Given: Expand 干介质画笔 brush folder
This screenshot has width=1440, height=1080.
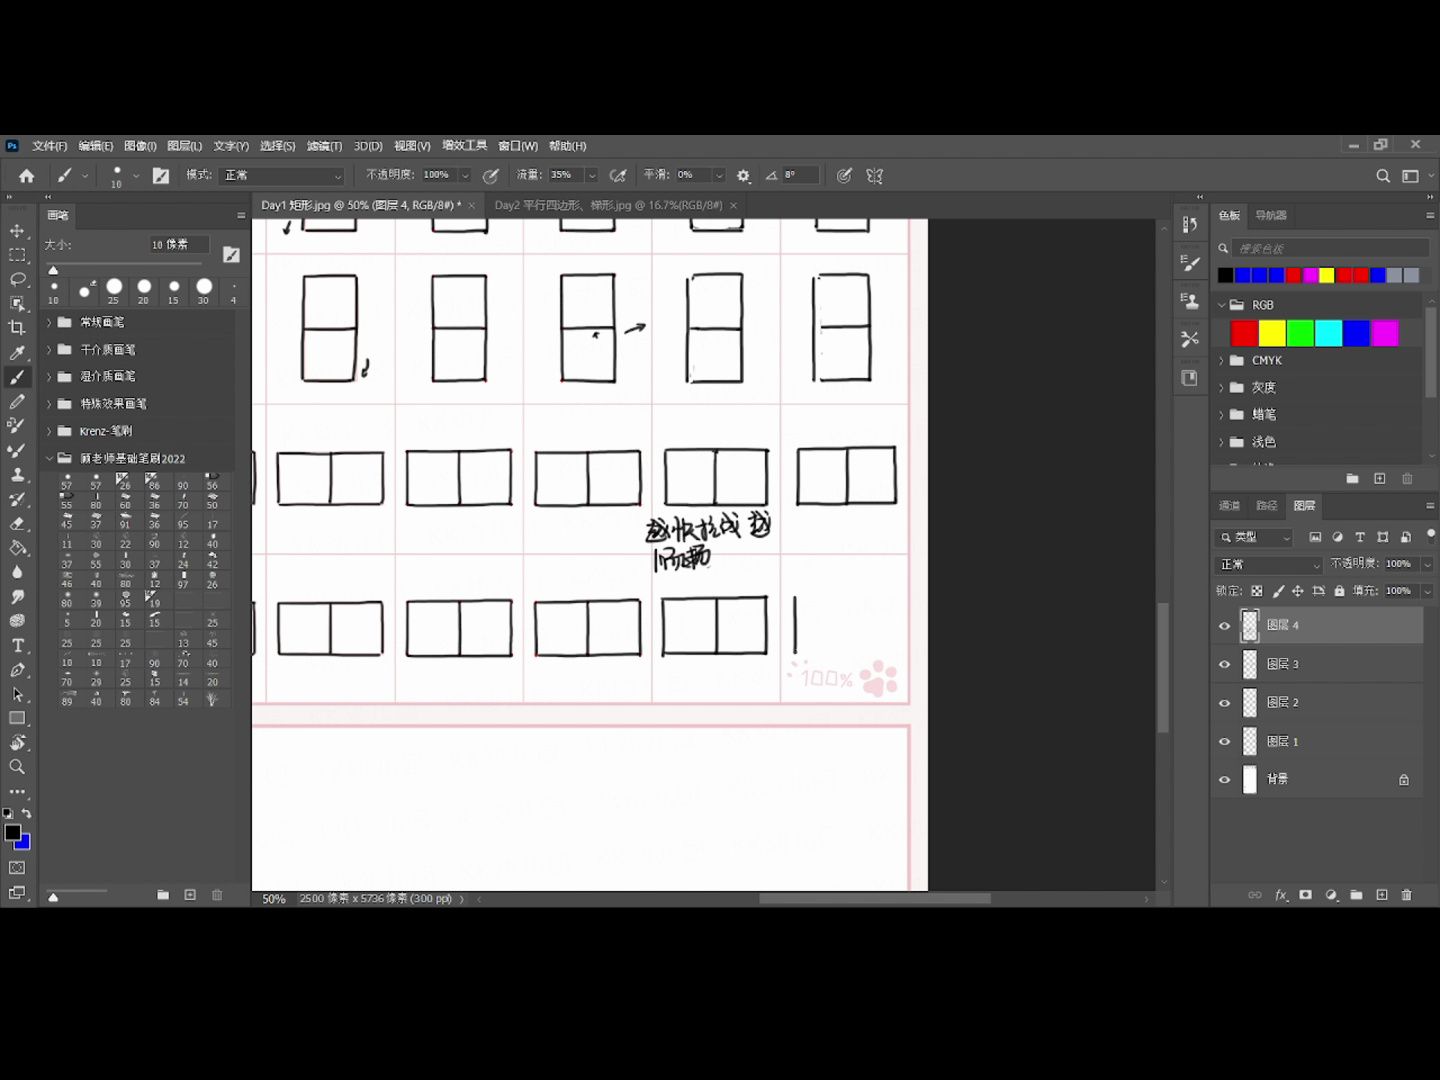Looking at the screenshot, I should point(49,349).
